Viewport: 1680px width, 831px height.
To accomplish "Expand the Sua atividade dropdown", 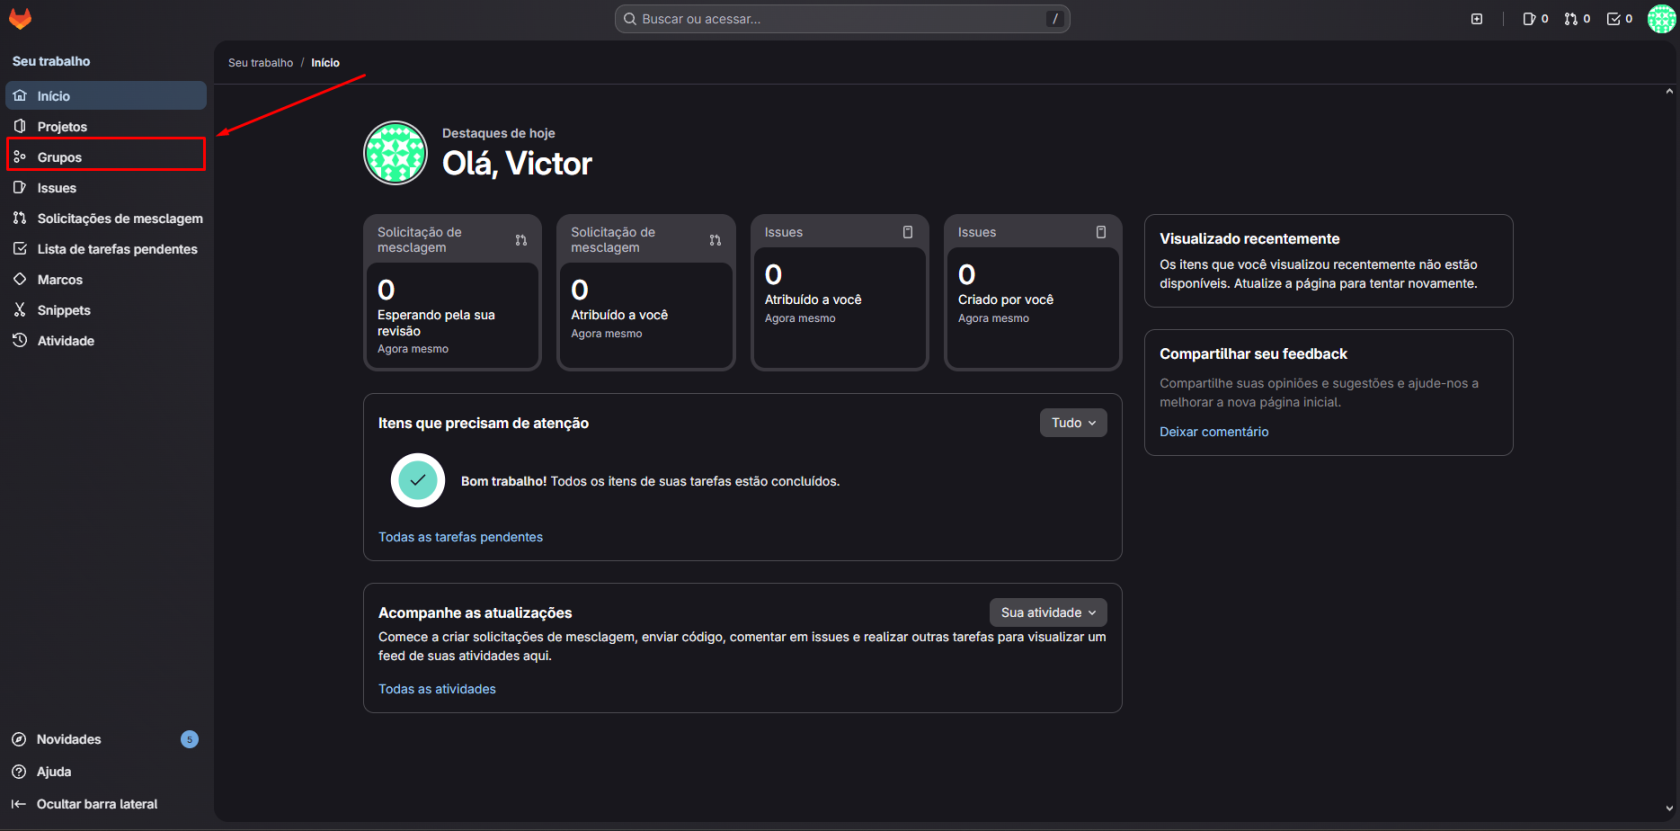I will (1048, 612).
